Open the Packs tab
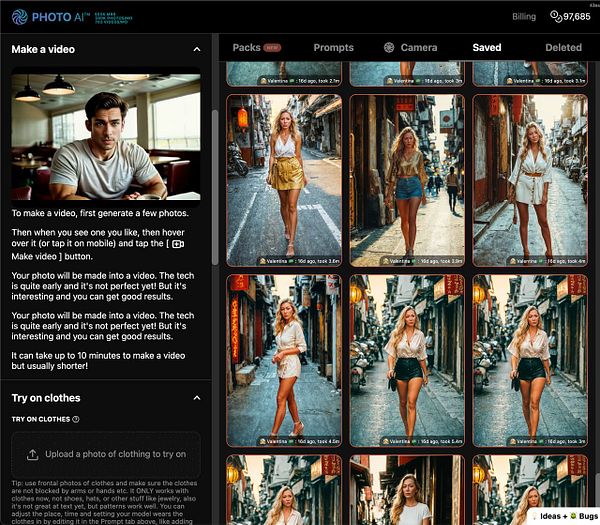600x525 pixels. [x=257, y=47]
